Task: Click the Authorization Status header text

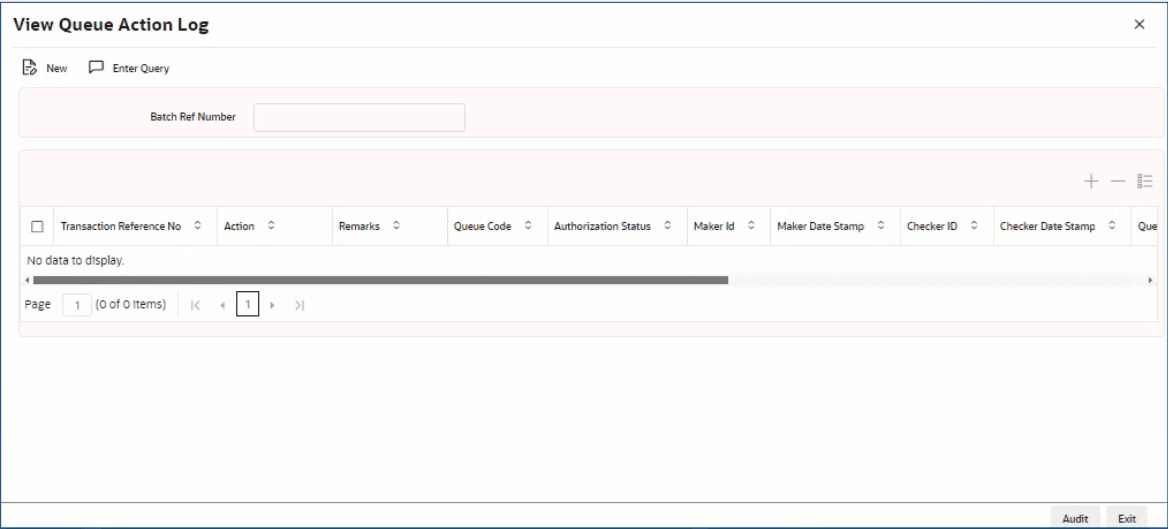Action: 602,227
